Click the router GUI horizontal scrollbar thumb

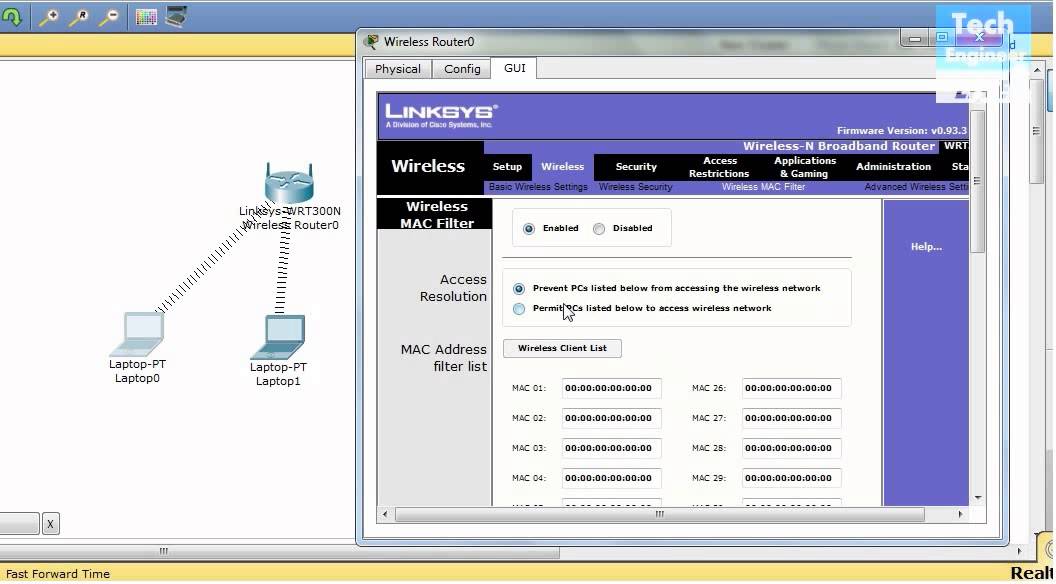tap(660, 514)
